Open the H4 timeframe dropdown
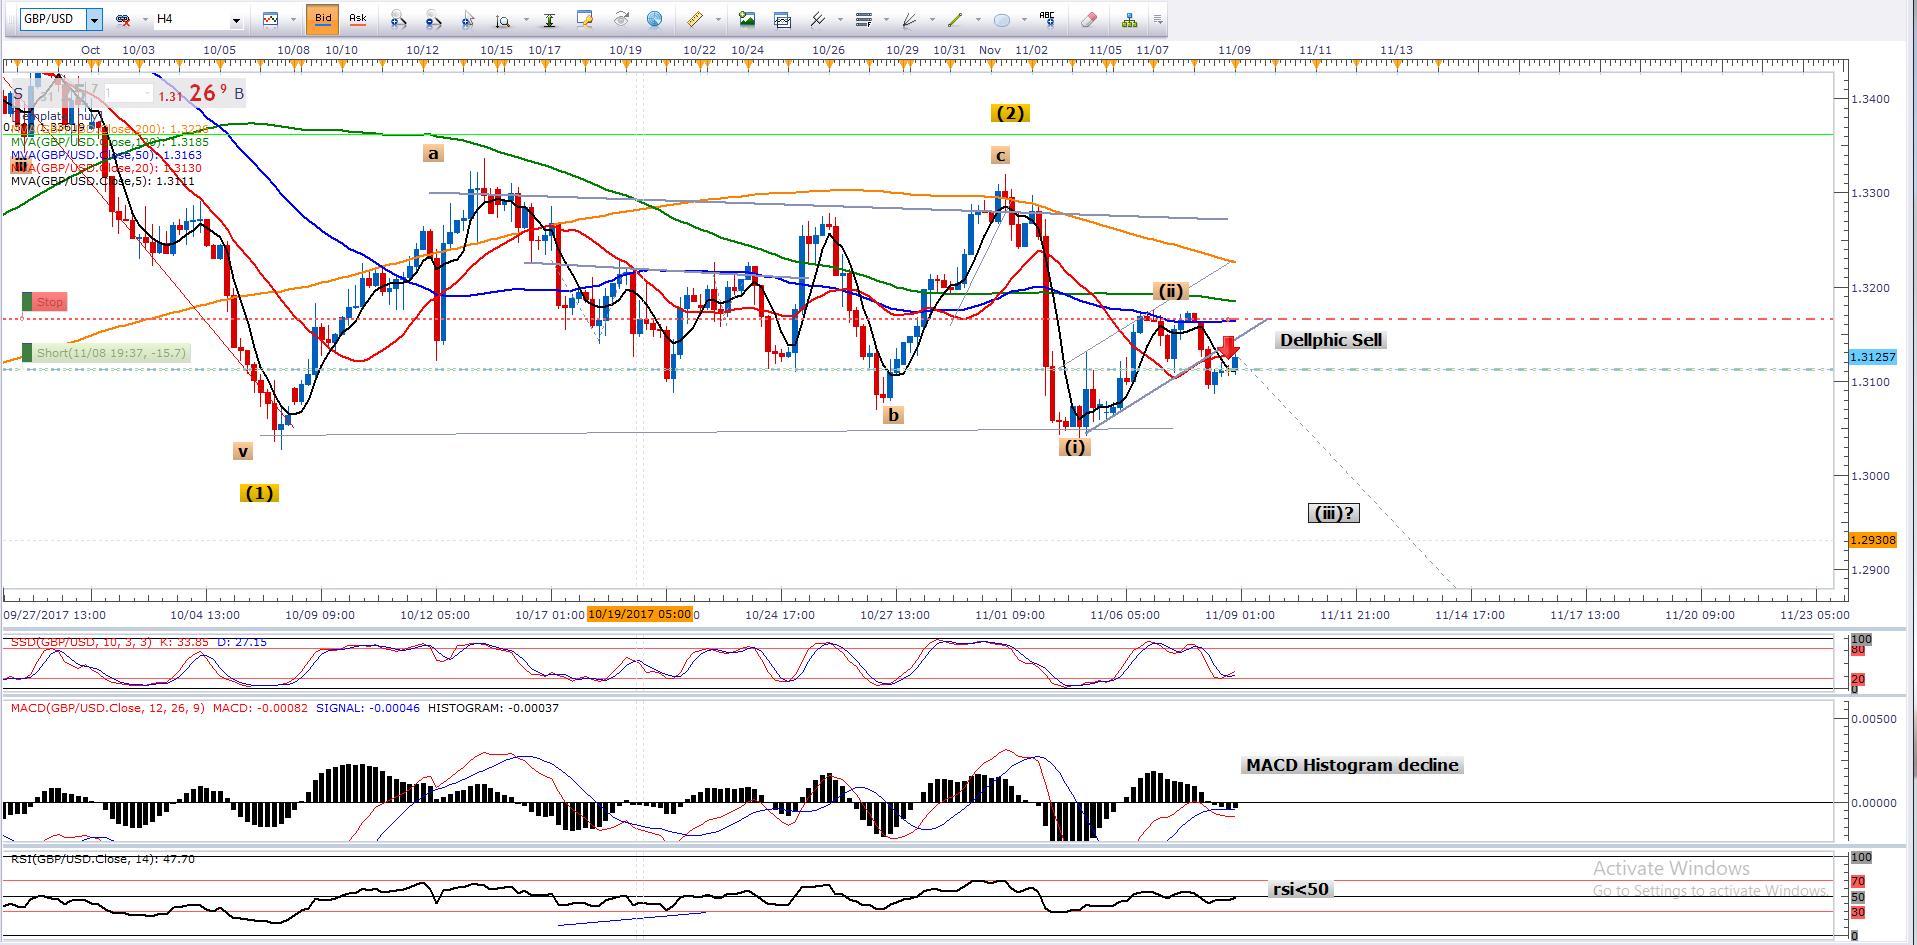1917x945 pixels. (236, 19)
